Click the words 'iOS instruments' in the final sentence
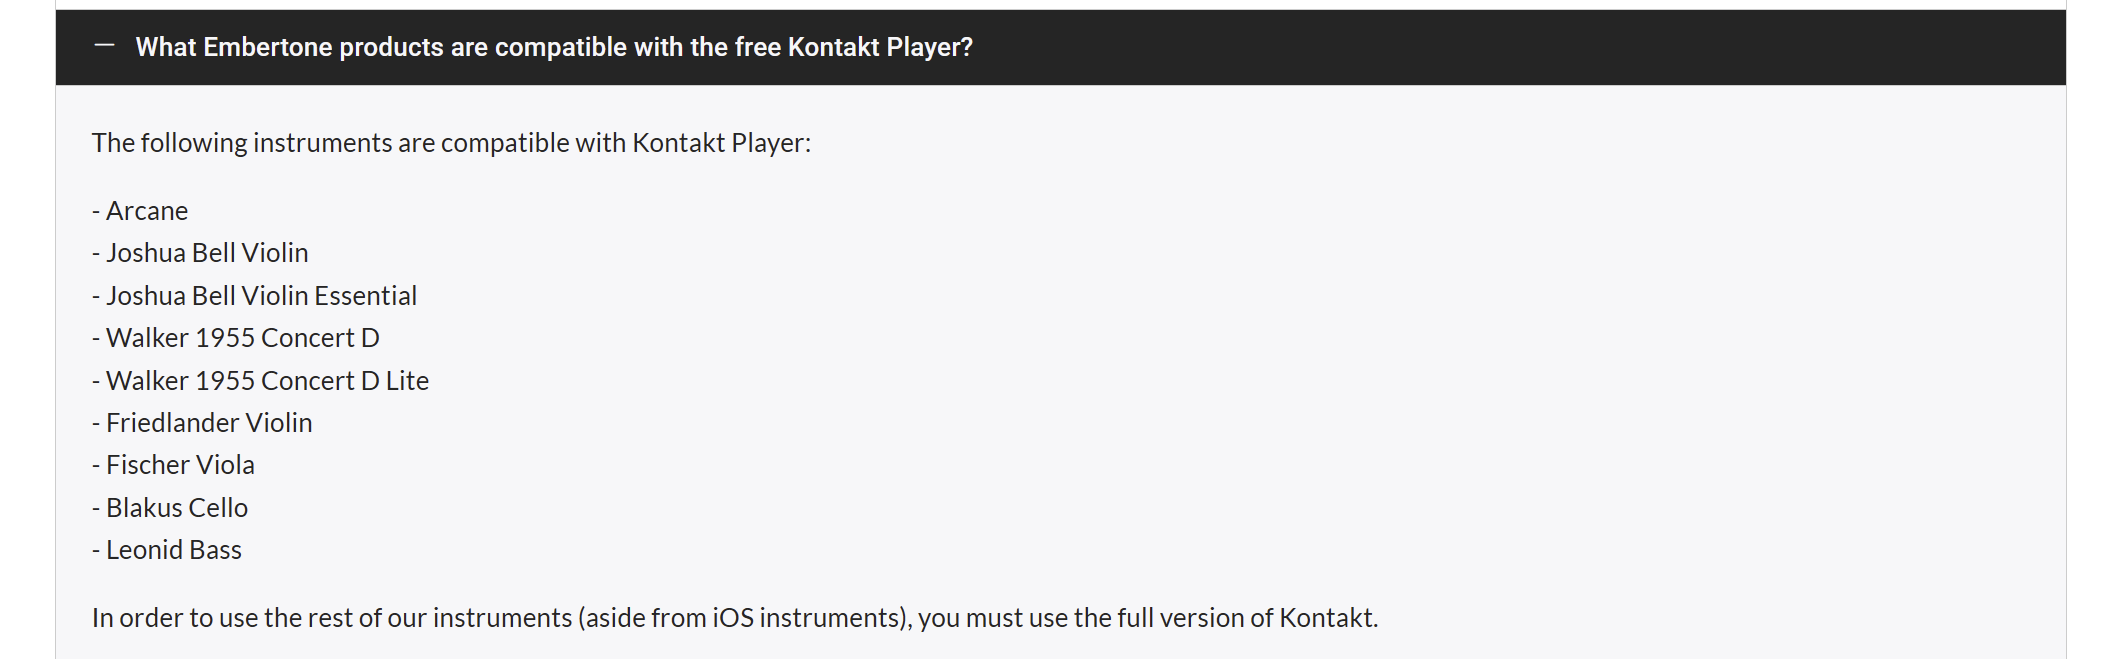The image size is (2106, 659). coord(808,618)
